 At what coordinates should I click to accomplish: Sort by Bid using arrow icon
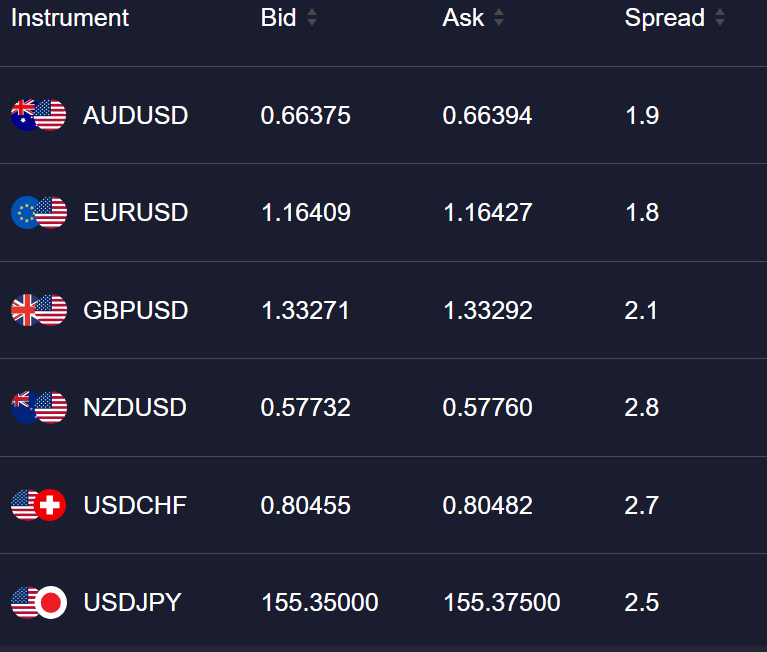pos(312,18)
